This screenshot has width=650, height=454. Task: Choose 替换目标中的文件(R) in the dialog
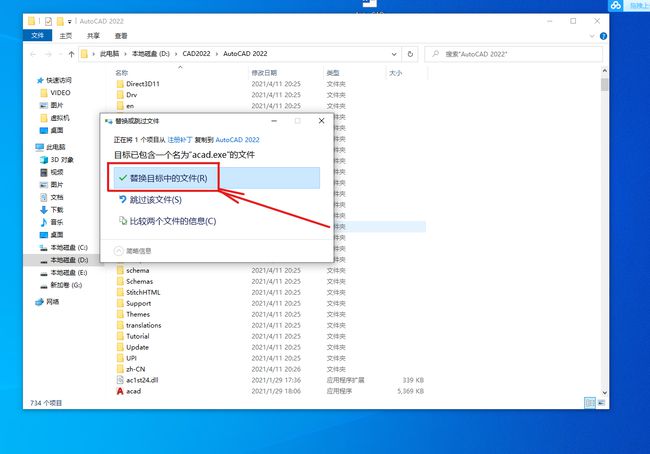[x=216, y=178]
